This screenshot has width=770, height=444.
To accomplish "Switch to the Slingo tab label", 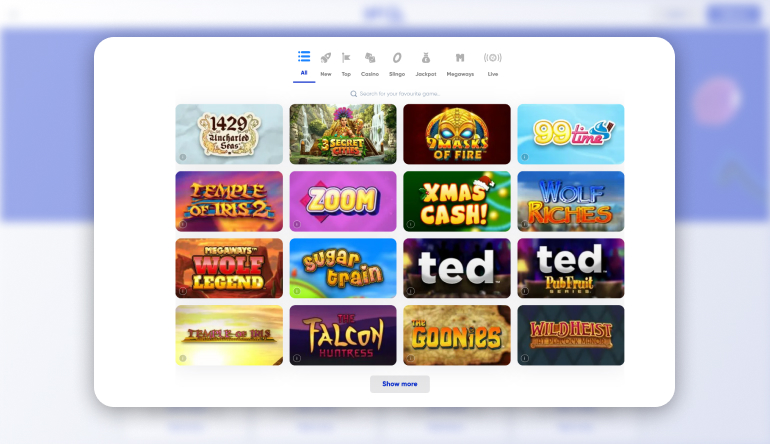I will pos(397,74).
